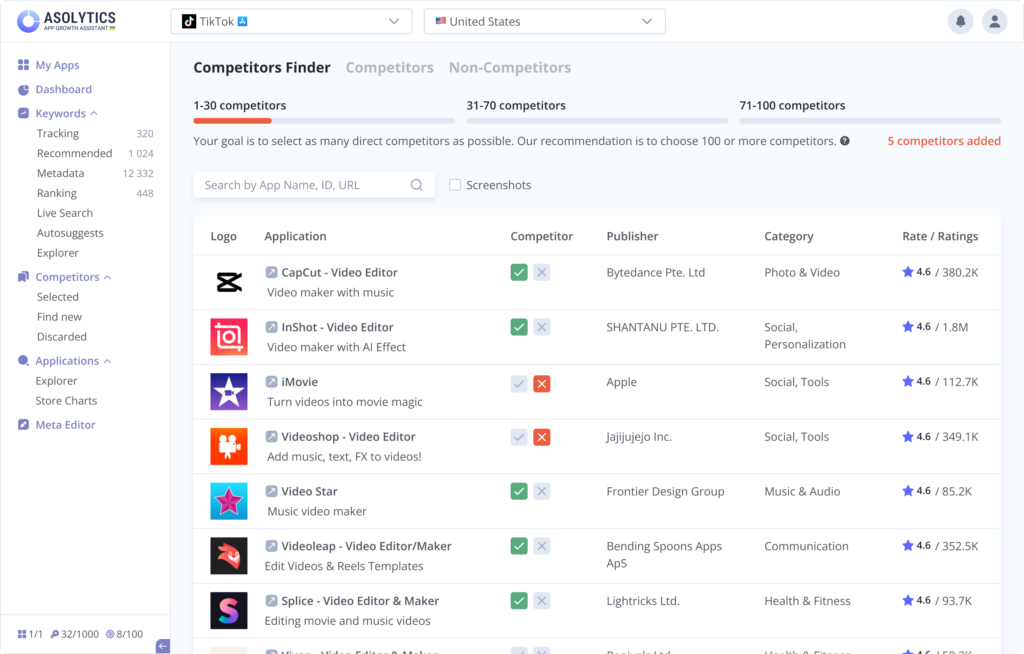Open the notifications bell icon
The image size is (1024, 654).
click(960, 22)
